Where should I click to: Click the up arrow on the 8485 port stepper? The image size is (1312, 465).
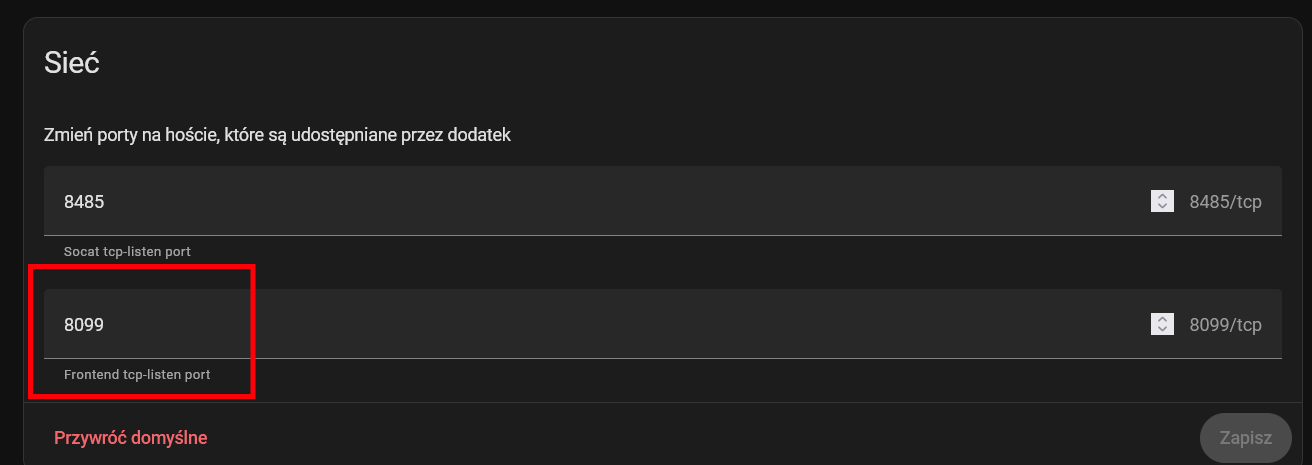pos(1162,196)
